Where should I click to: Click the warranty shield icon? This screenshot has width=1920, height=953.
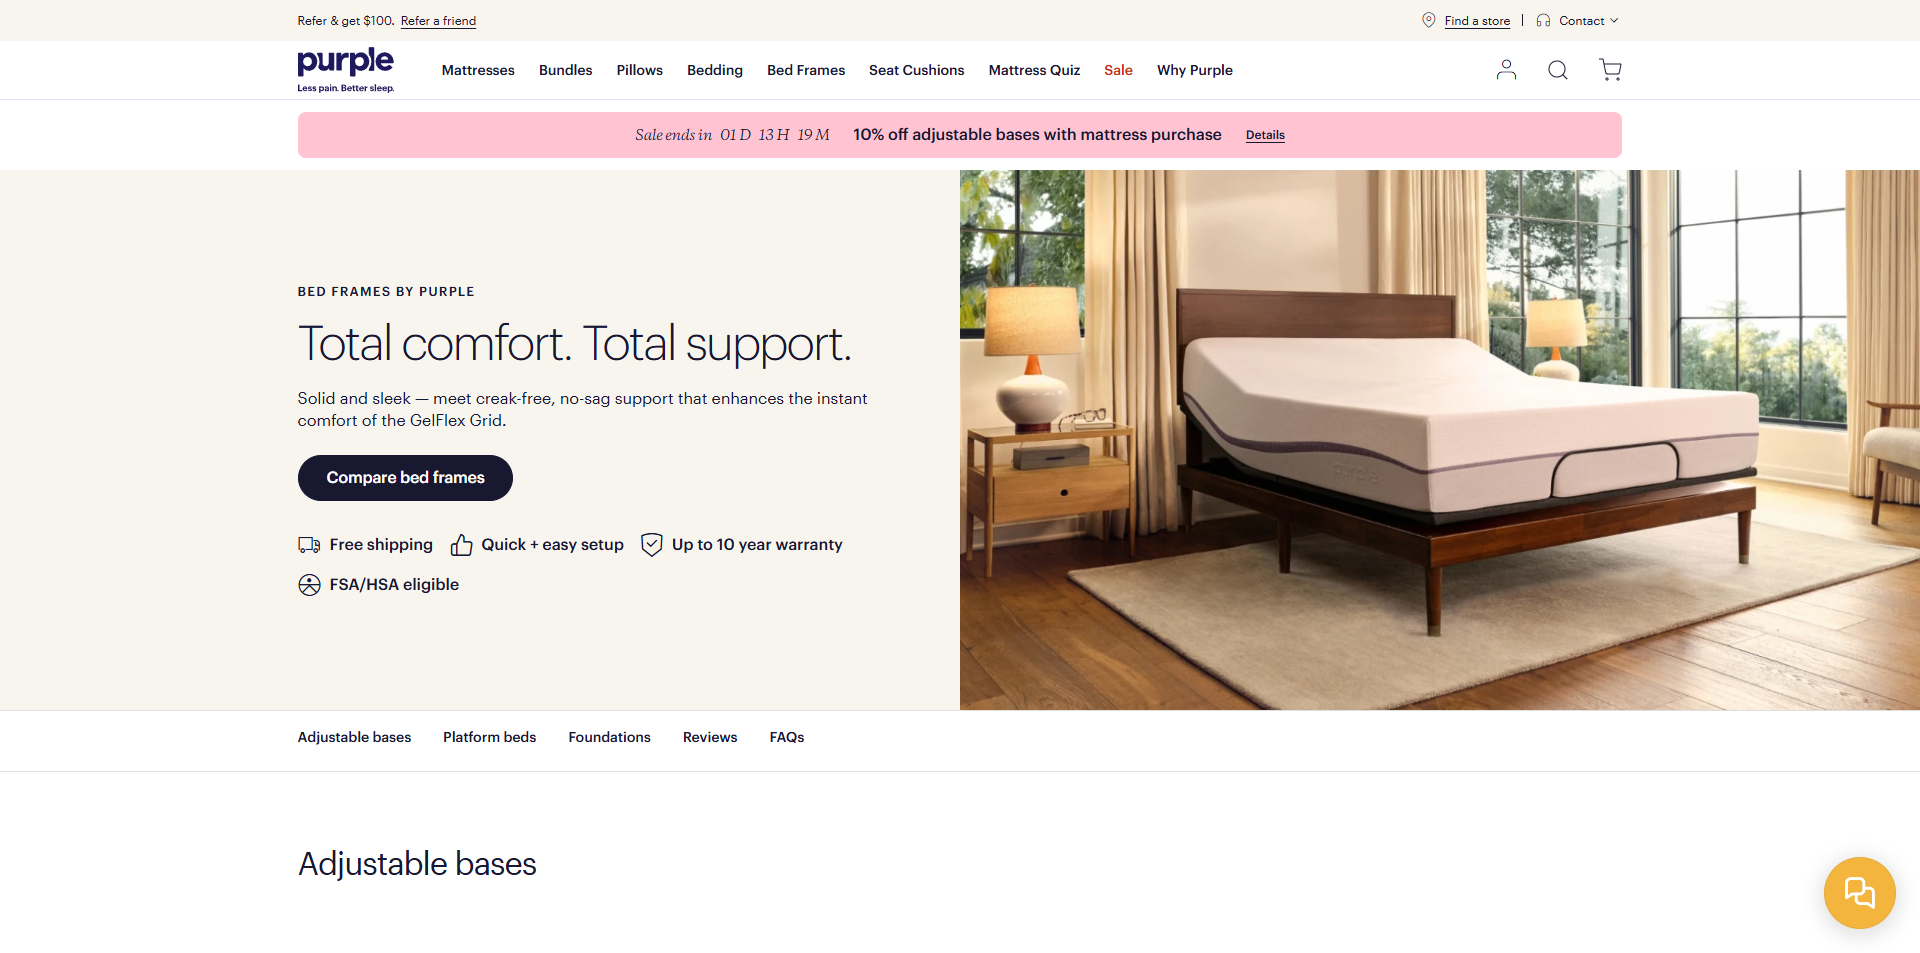[652, 545]
